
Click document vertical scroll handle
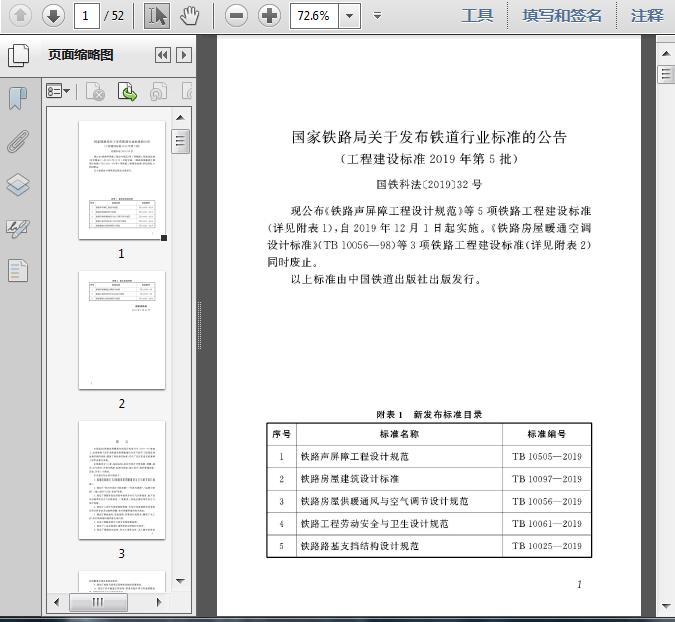pos(666,74)
